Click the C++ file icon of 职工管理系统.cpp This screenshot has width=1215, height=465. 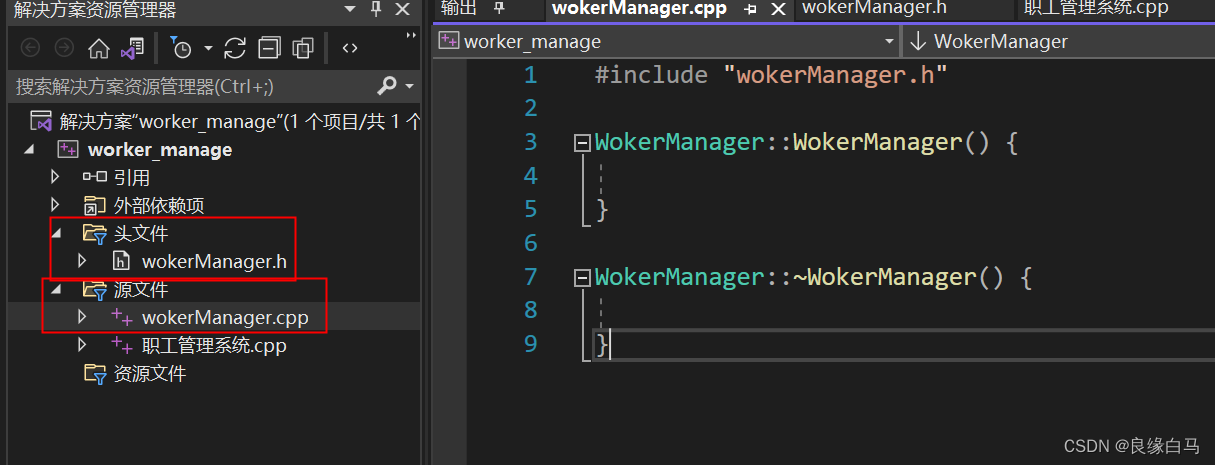tap(122, 346)
